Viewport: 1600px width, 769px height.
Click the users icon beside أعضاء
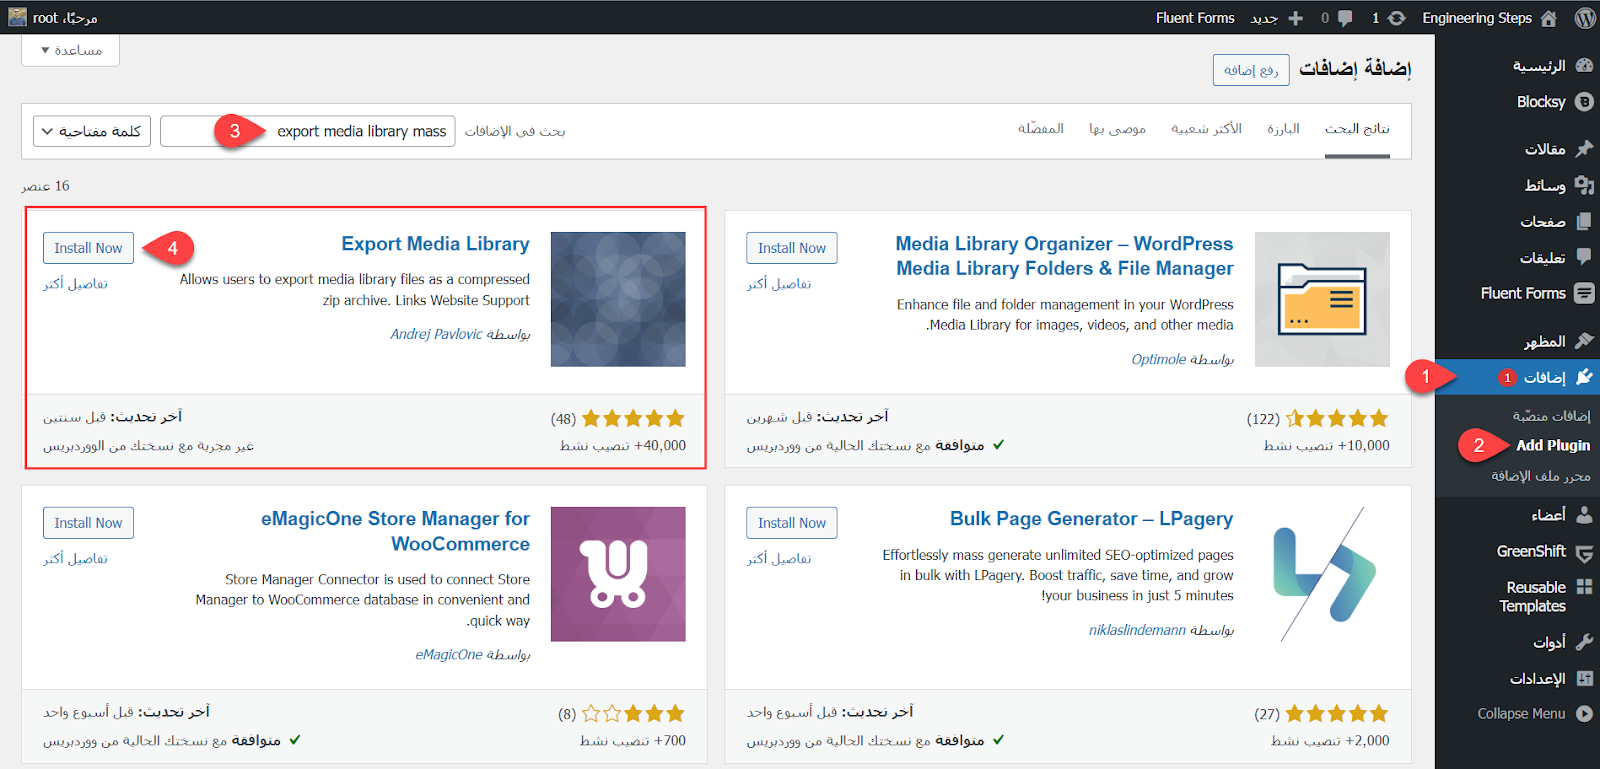pyautogui.click(x=1584, y=515)
